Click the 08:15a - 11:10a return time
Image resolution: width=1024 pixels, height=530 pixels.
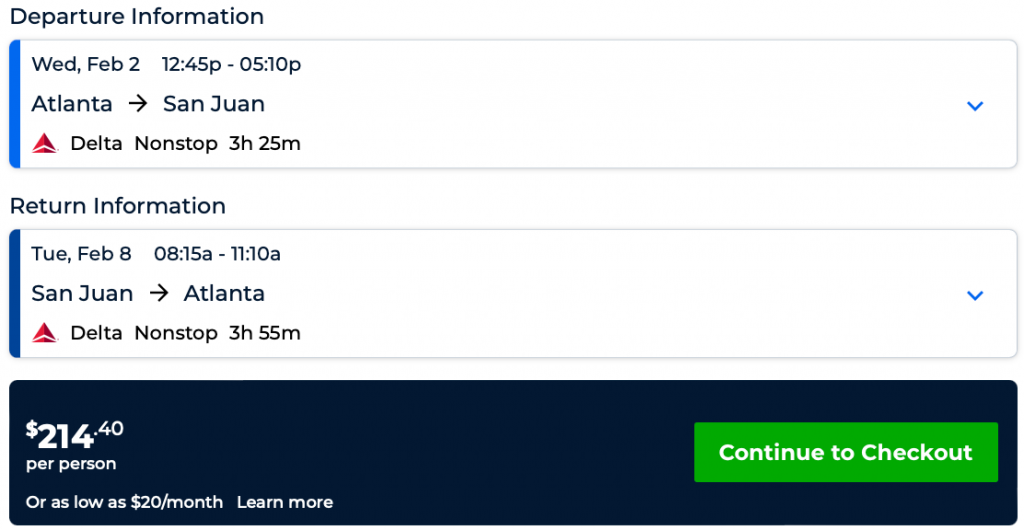tap(217, 254)
